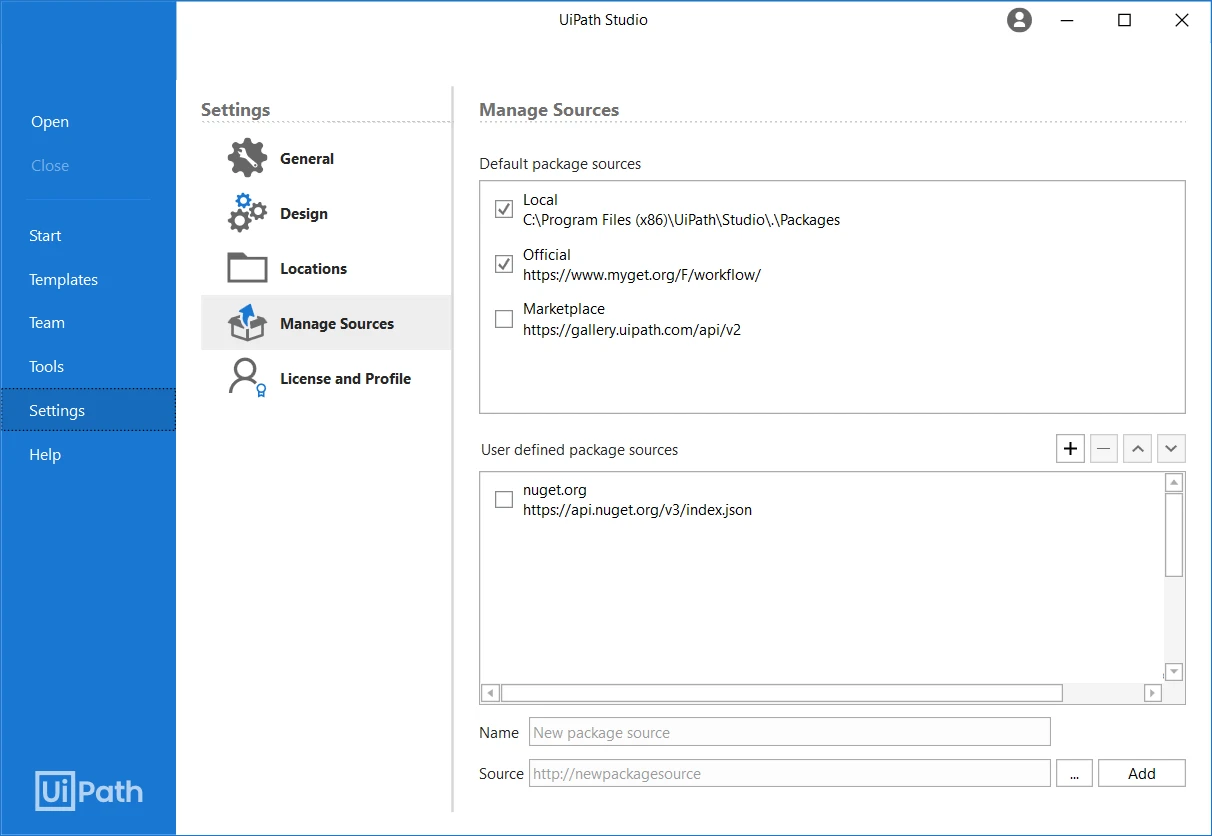
Task: Switch to Locations settings tab
Action: (326, 268)
